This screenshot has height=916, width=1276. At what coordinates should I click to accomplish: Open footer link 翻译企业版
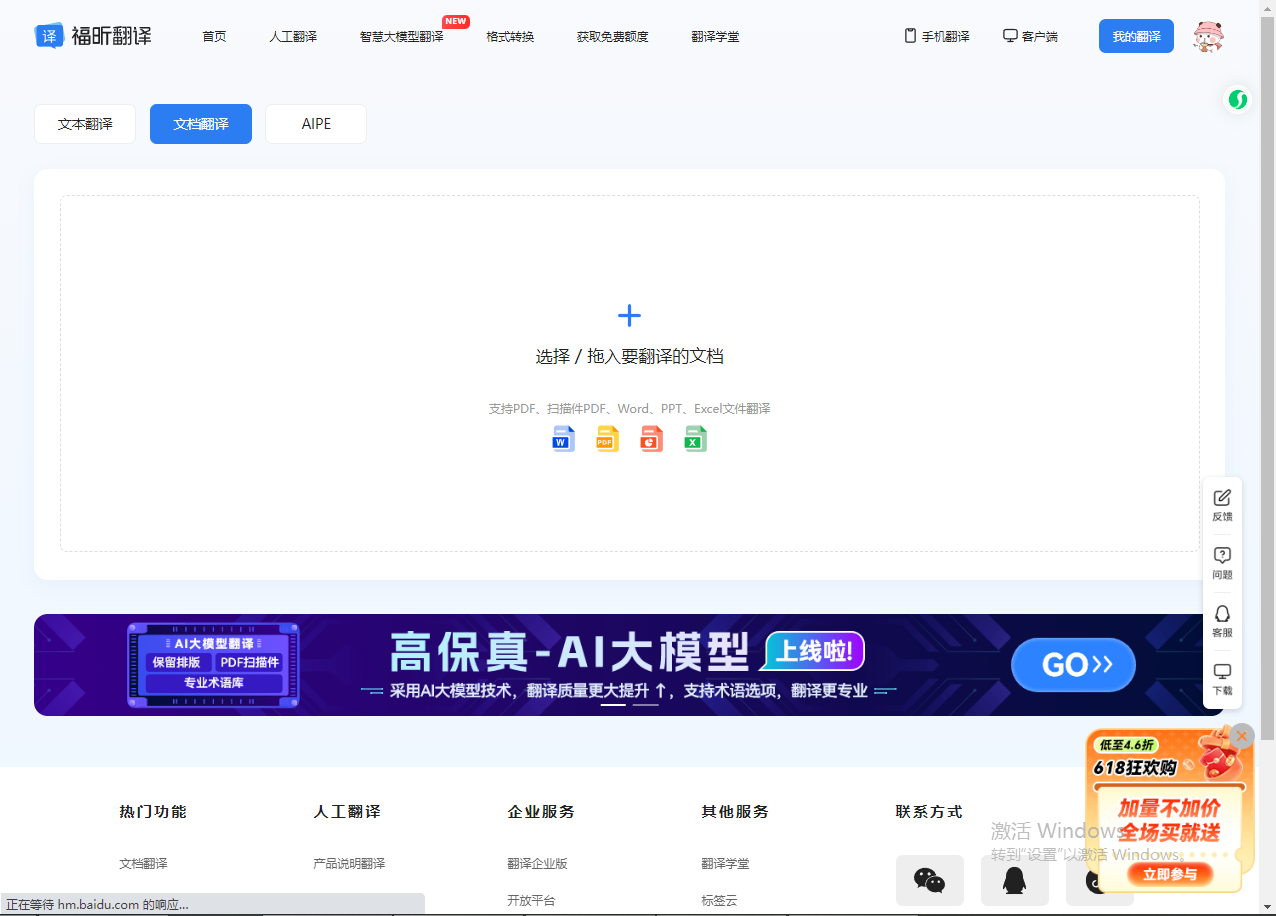(x=537, y=863)
